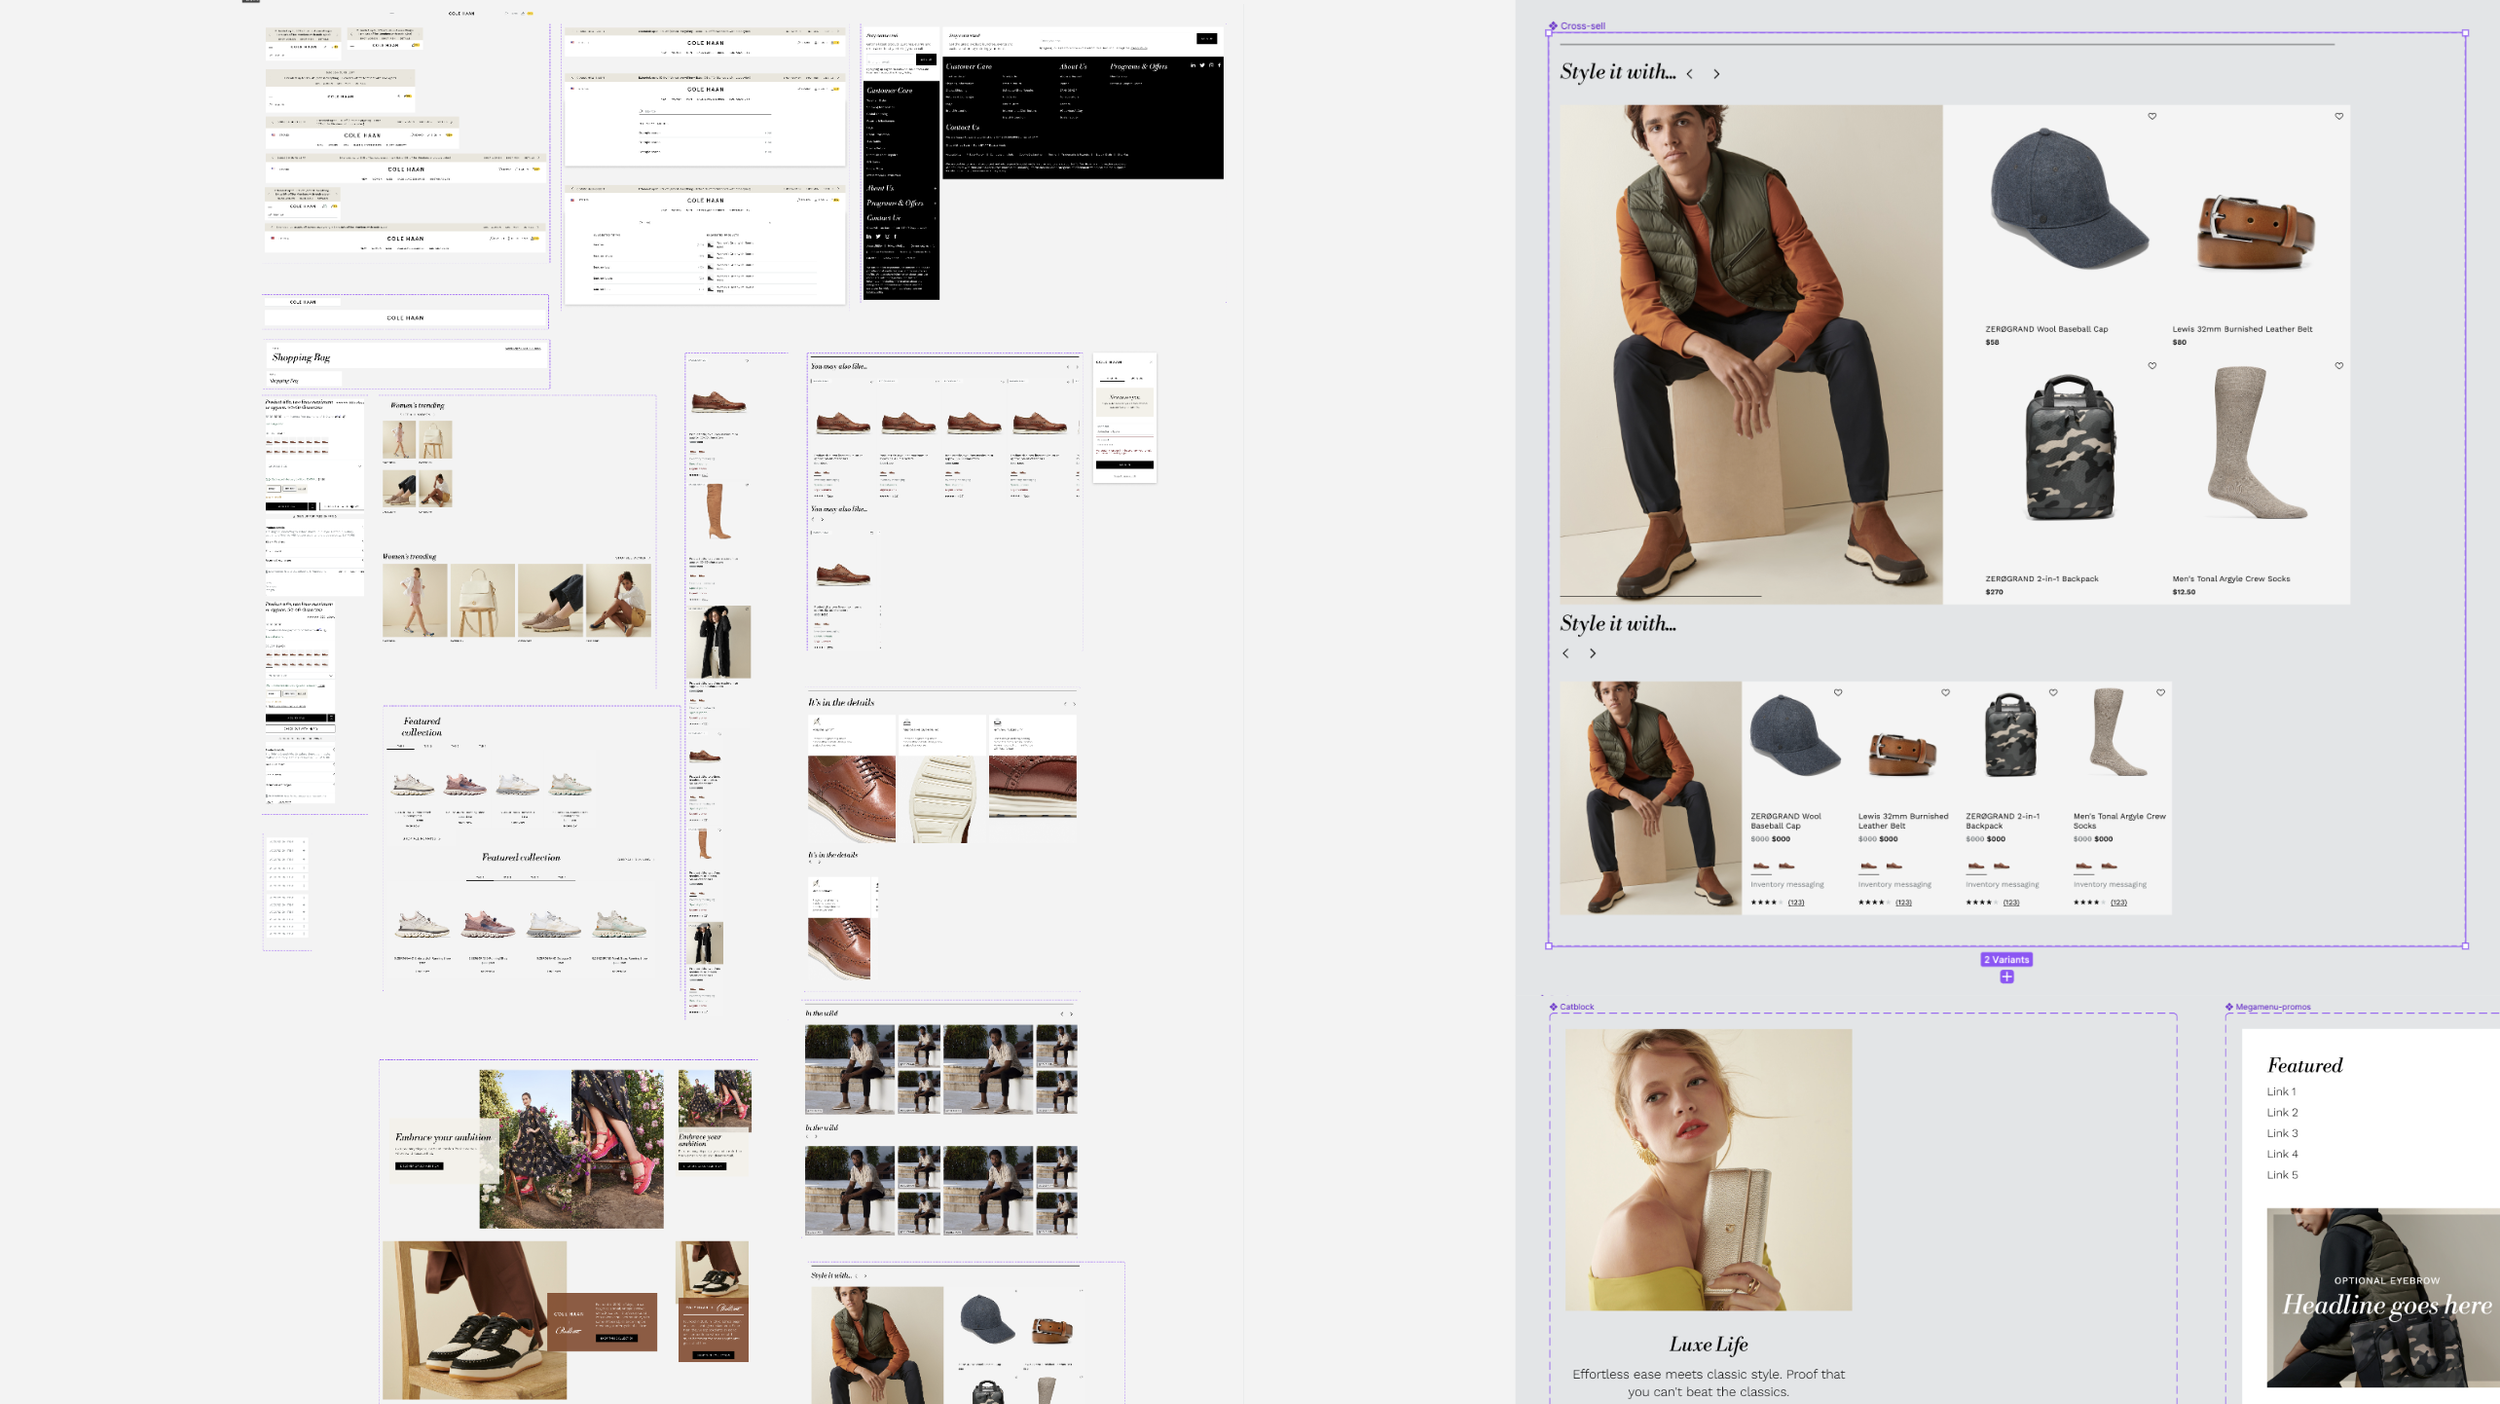Select the Megamenu-promos component label
The height and width of the screenshot is (1404, 2500).
2272,1007
